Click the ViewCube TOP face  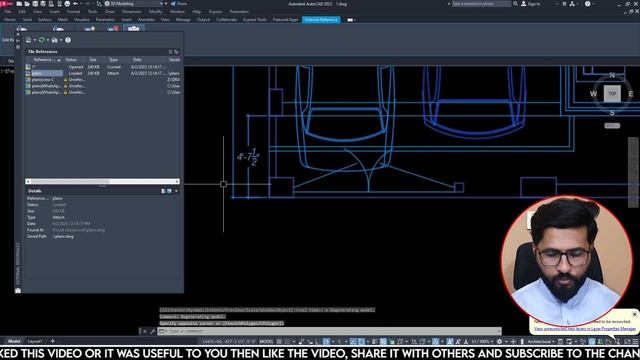click(x=612, y=93)
